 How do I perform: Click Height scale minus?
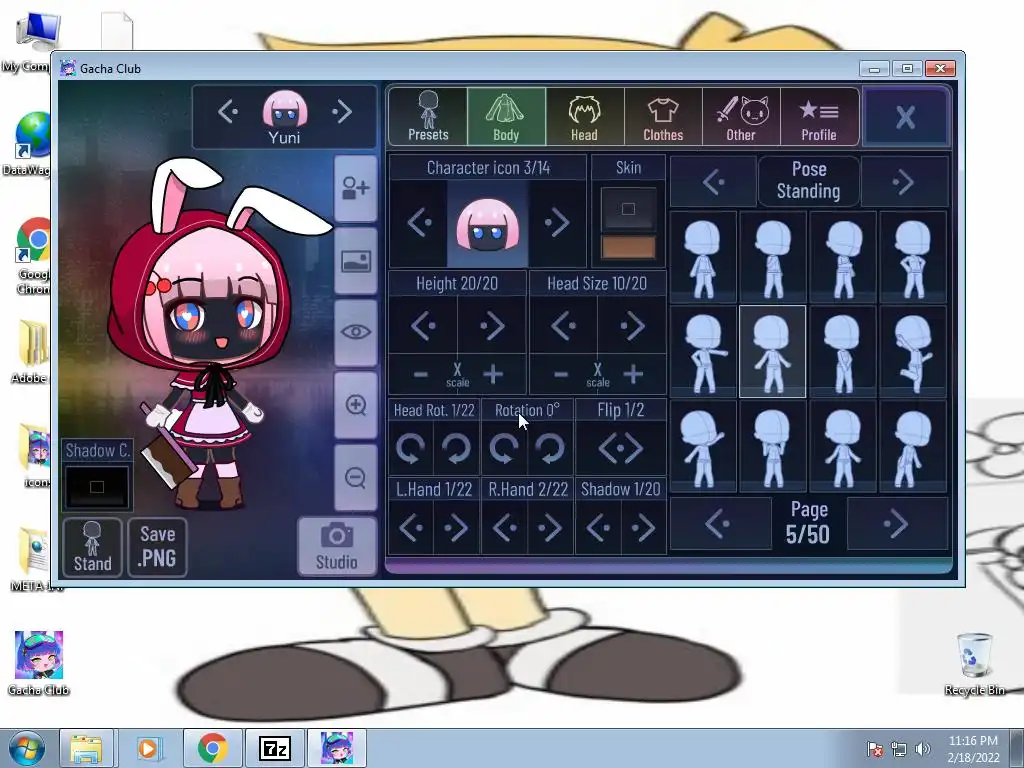pyautogui.click(x=420, y=375)
